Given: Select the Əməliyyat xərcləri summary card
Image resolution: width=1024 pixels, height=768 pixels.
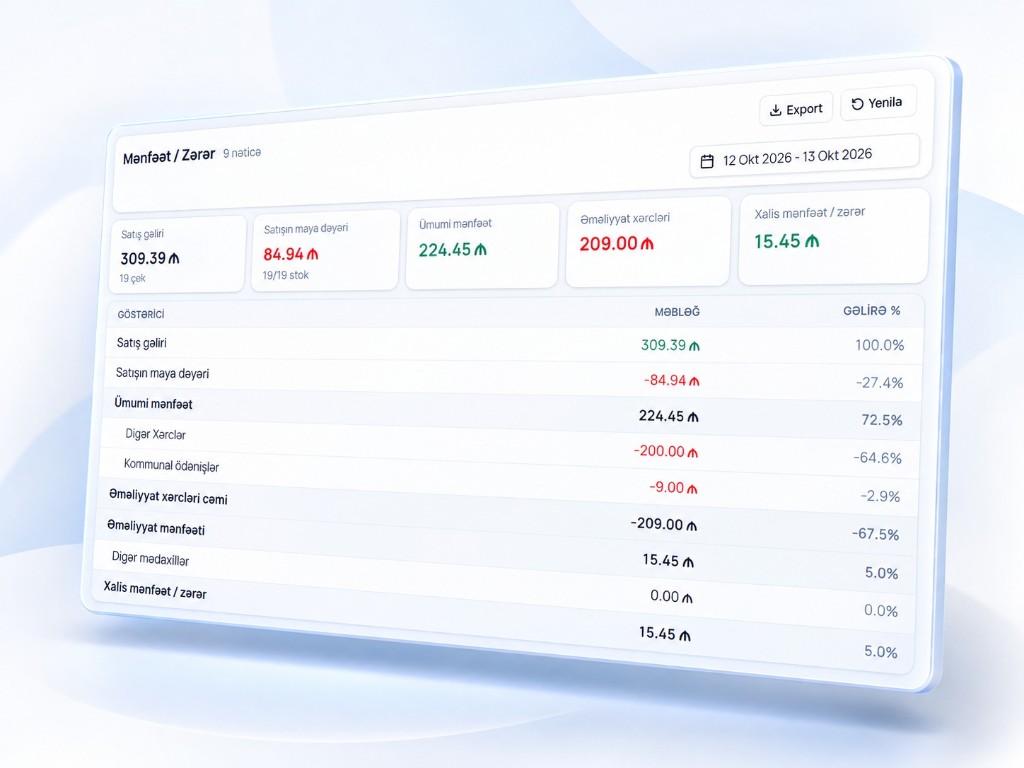Looking at the screenshot, I should click(x=647, y=241).
